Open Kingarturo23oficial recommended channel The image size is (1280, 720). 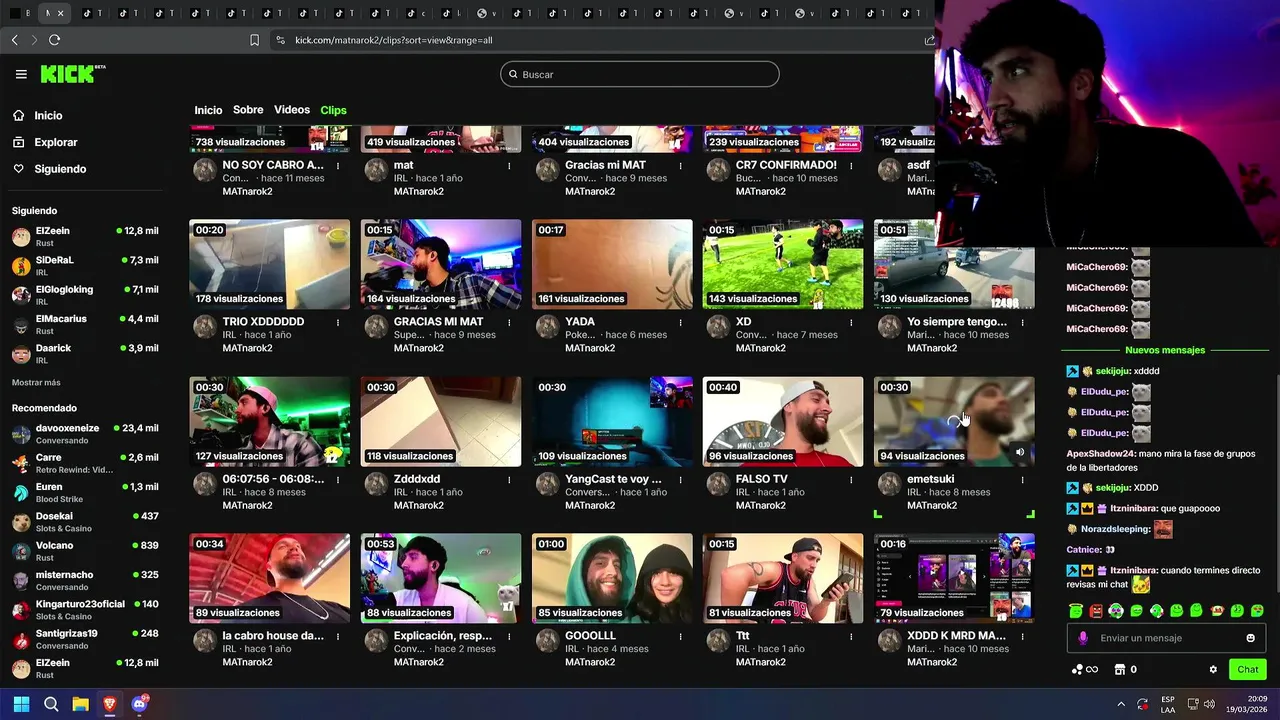coord(85,610)
